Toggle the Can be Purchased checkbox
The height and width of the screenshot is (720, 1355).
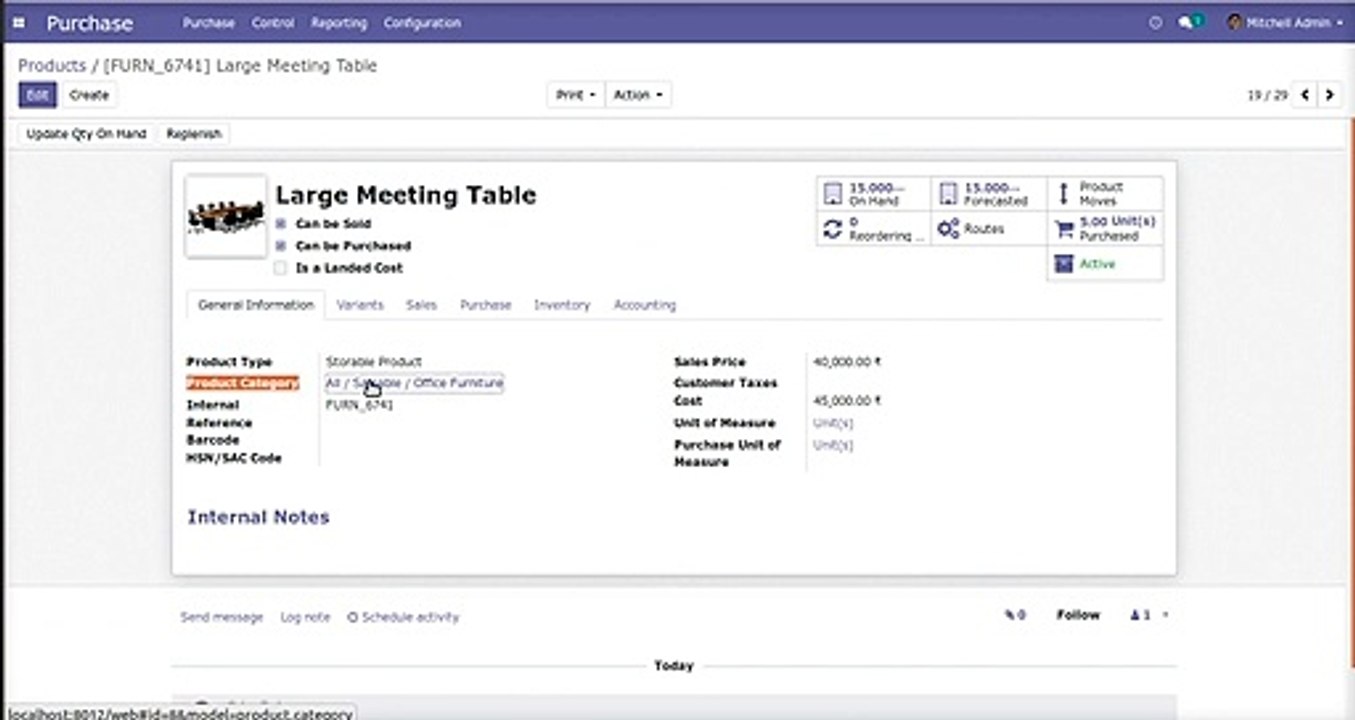point(281,246)
